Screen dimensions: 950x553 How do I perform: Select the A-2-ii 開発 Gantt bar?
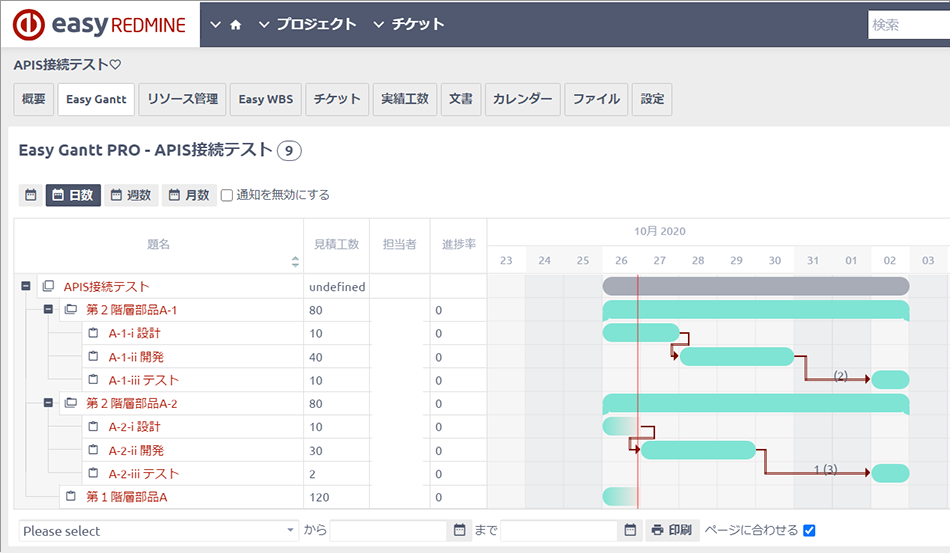[x=699, y=450]
